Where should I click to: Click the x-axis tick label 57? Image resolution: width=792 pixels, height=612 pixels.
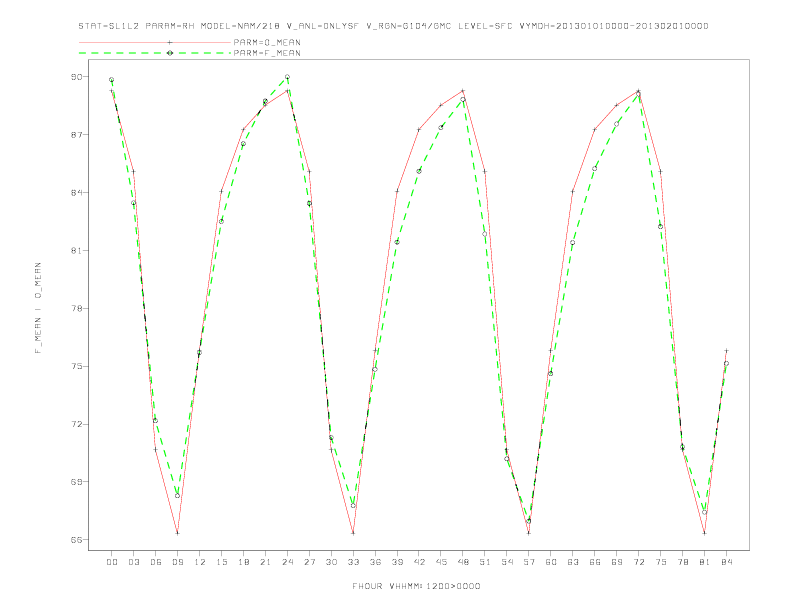tap(529, 562)
